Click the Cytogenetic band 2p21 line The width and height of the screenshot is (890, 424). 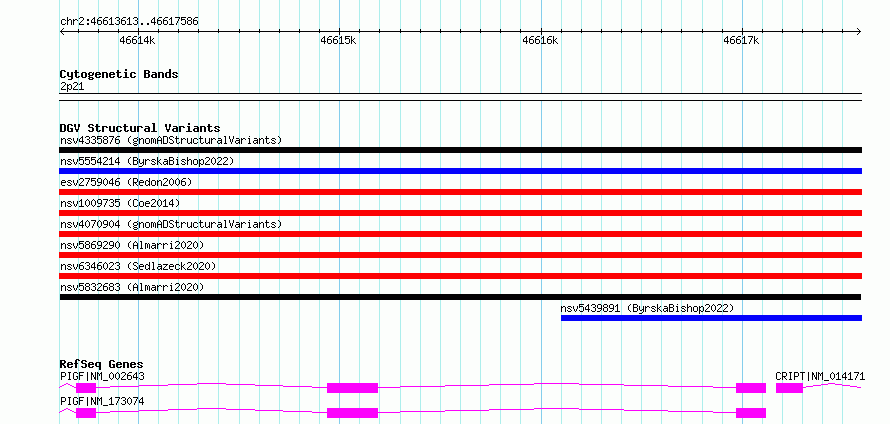click(x=461, y=97)
